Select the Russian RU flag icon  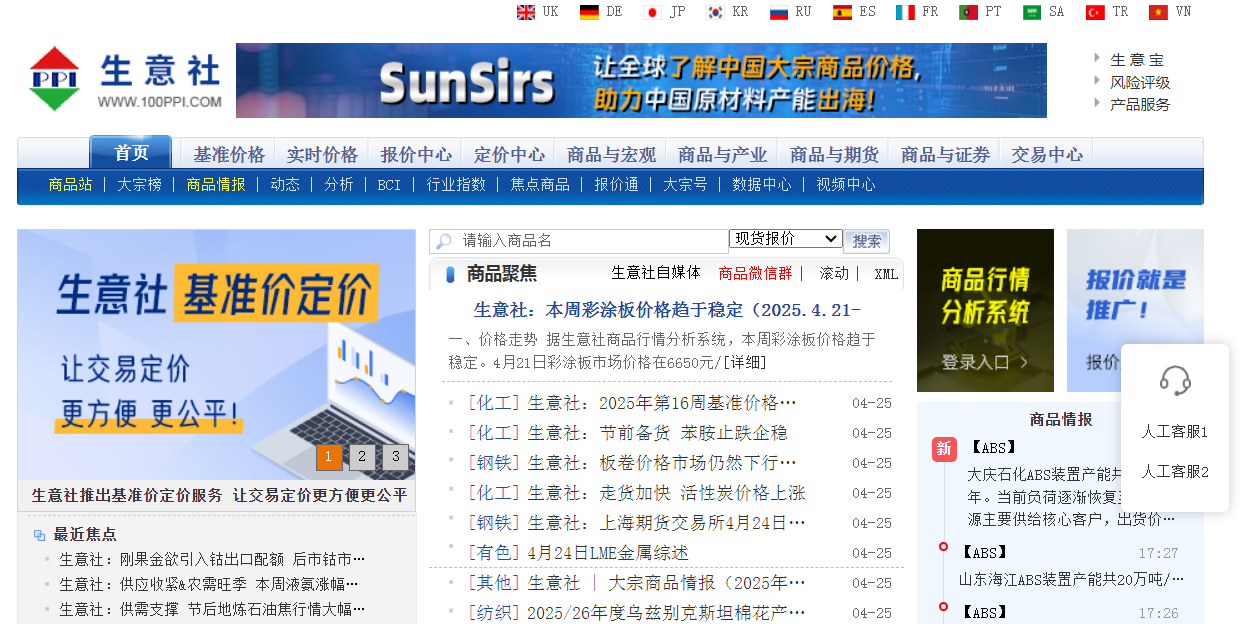pyautogui.click(x=779, y=12)
